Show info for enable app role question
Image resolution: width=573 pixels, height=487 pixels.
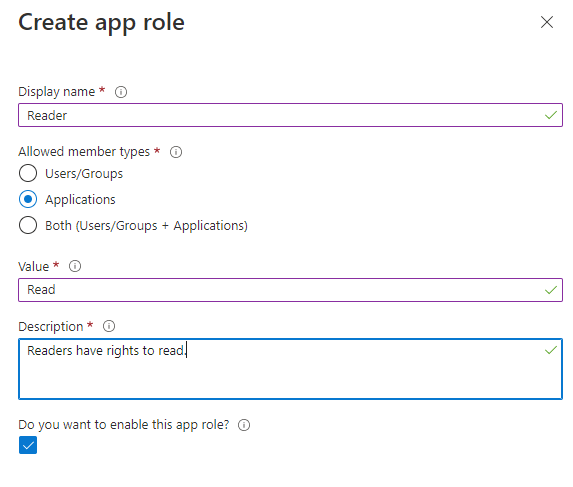pyautogui.click(x=244, y=425)
